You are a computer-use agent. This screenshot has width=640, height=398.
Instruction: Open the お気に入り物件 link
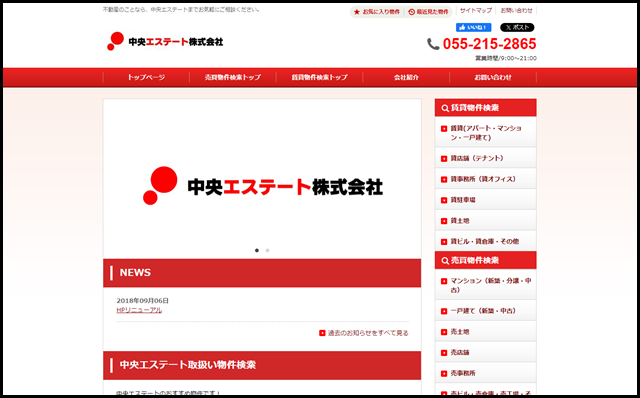(381, 12)
